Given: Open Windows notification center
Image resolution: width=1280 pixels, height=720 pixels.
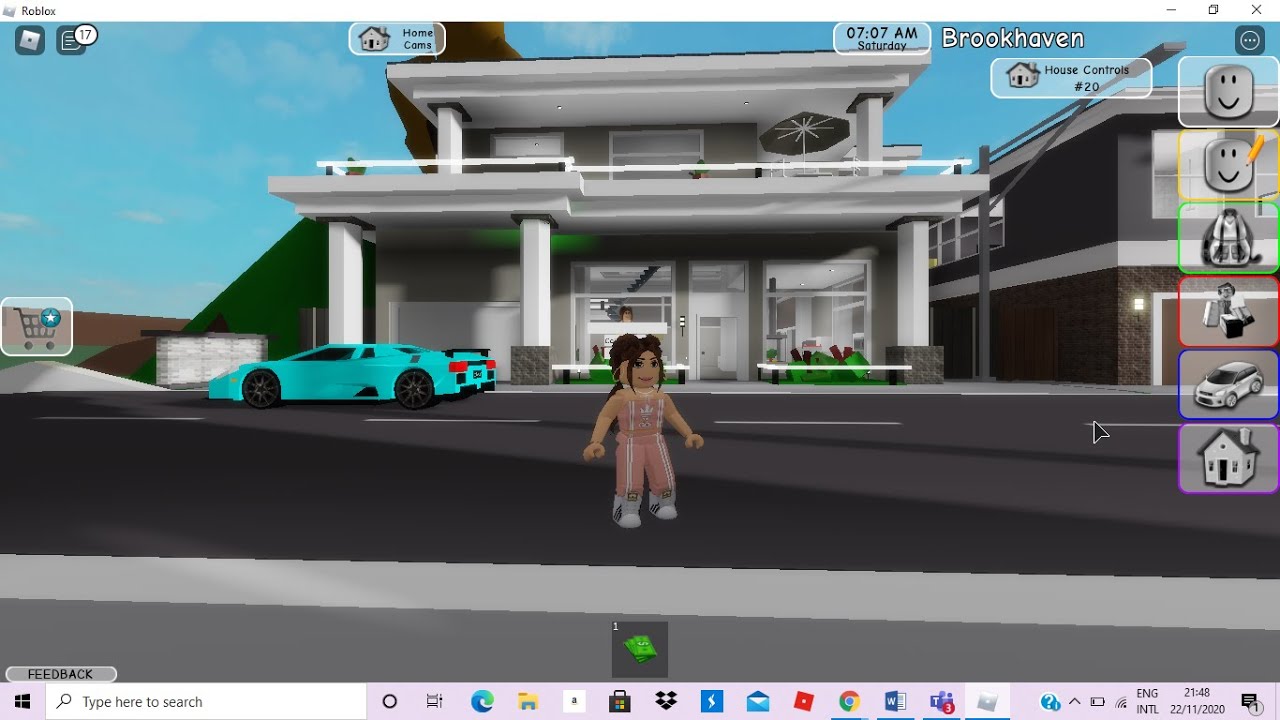Looking at the screenshot, I should [1250, 702].
